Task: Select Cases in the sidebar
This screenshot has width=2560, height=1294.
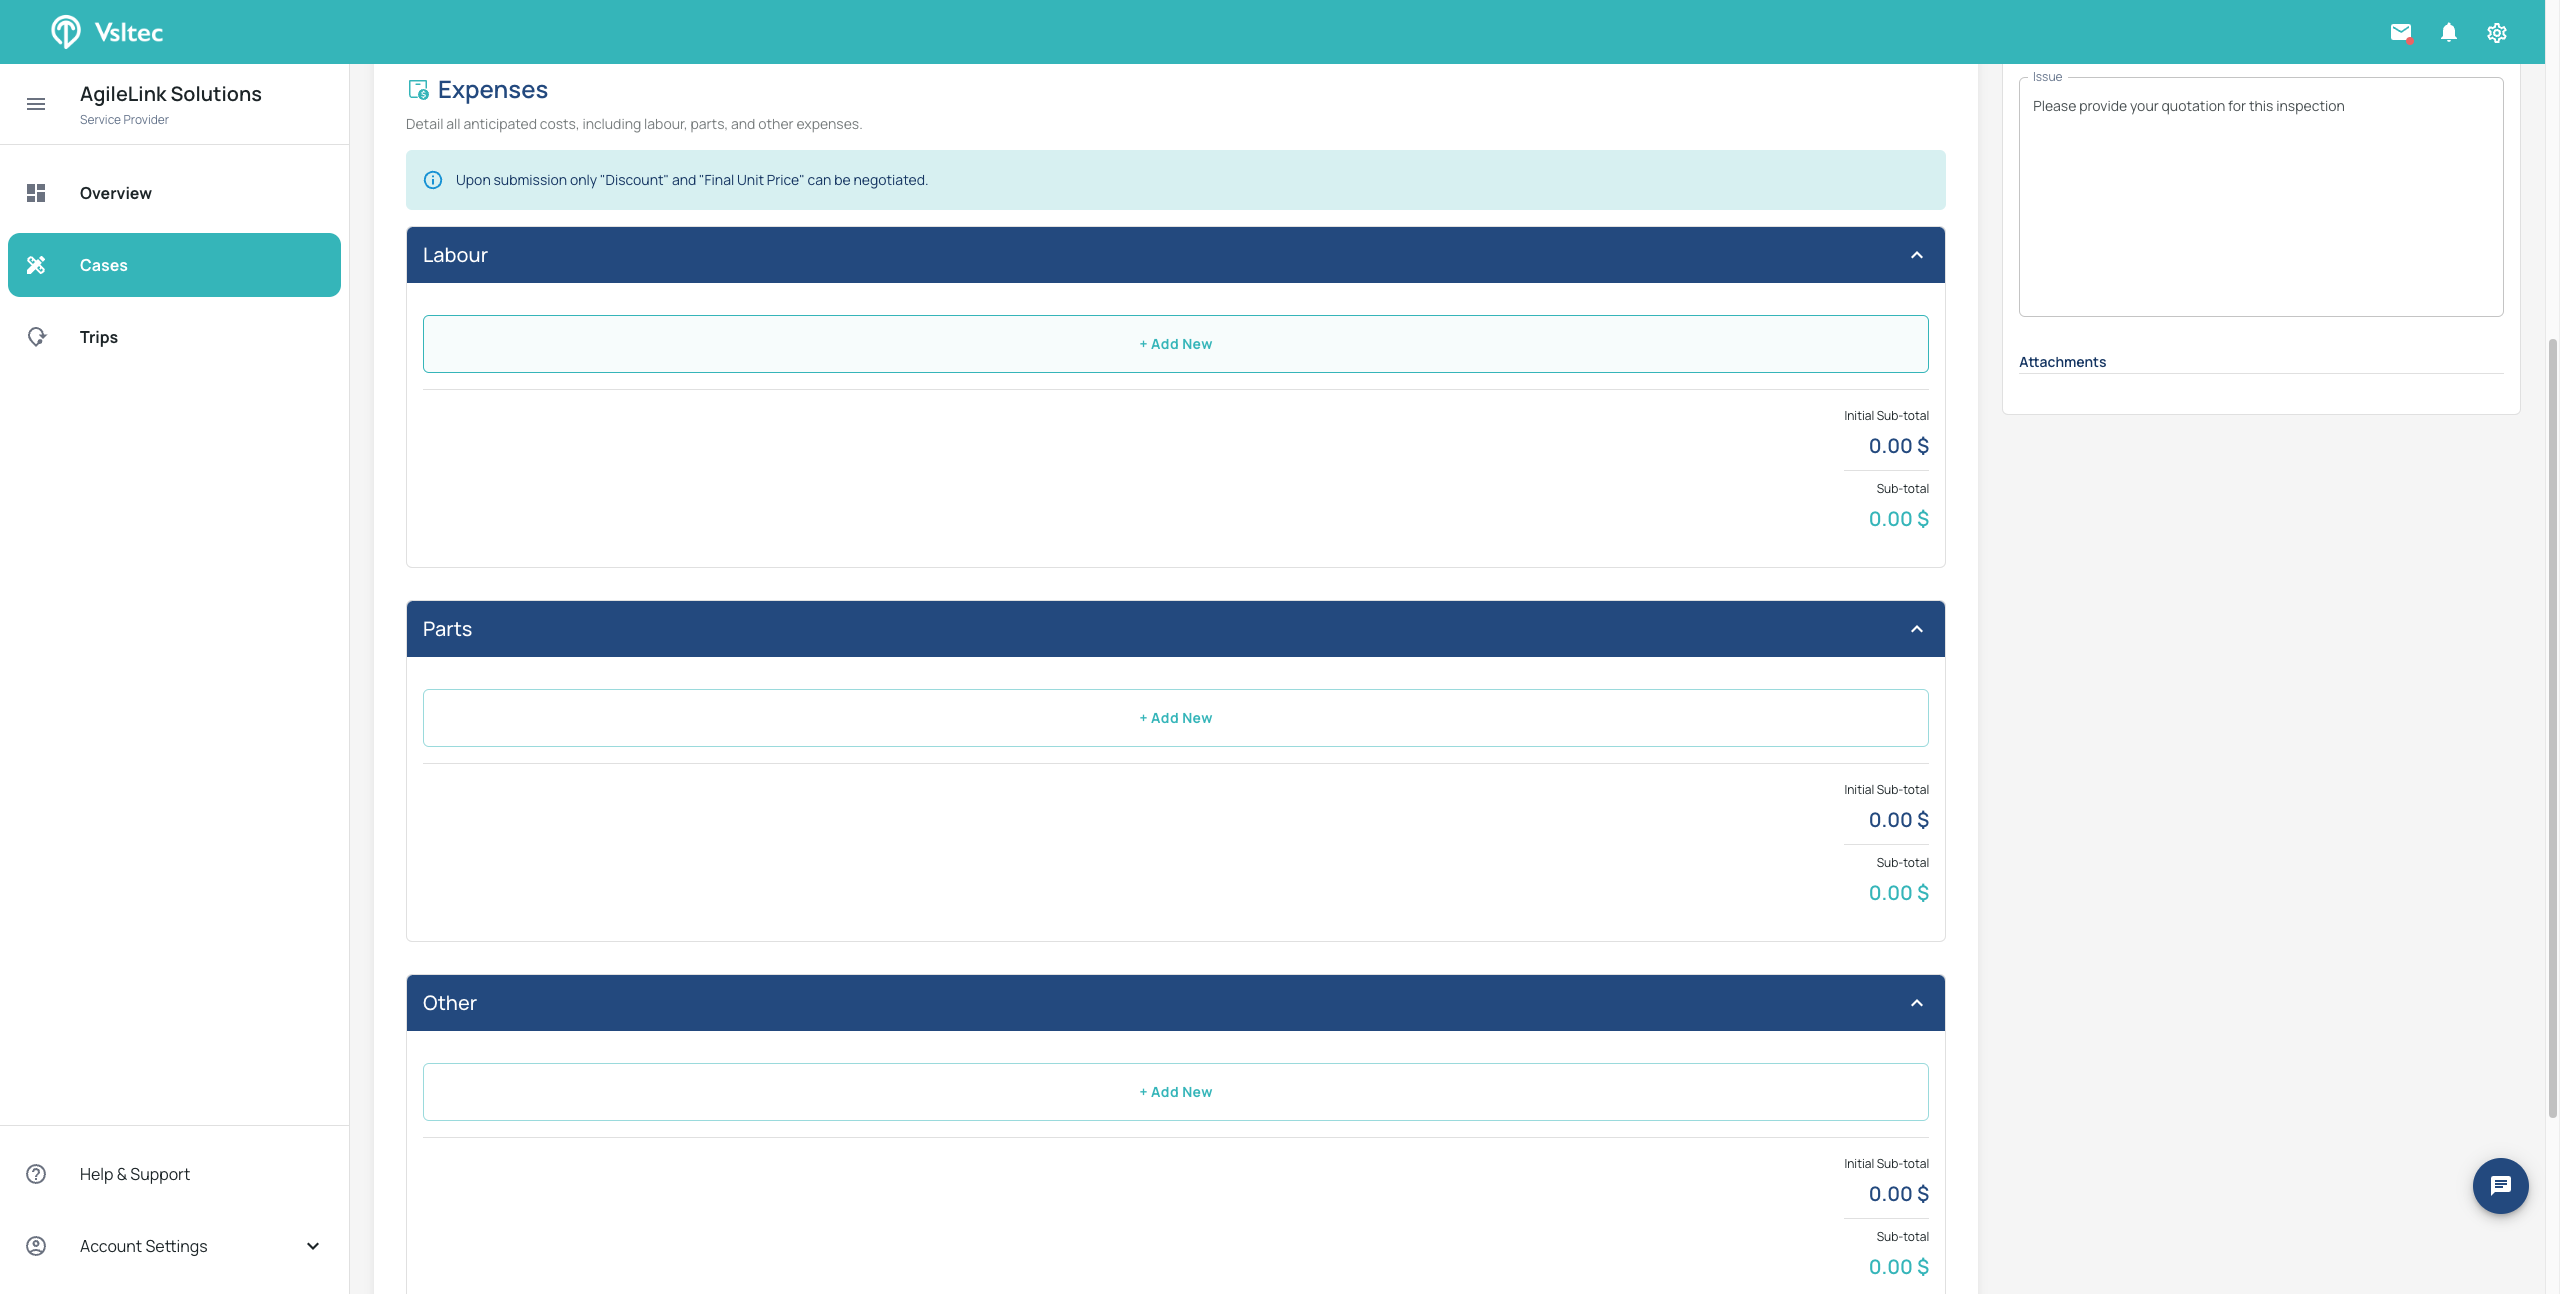Action: [174, 265]
